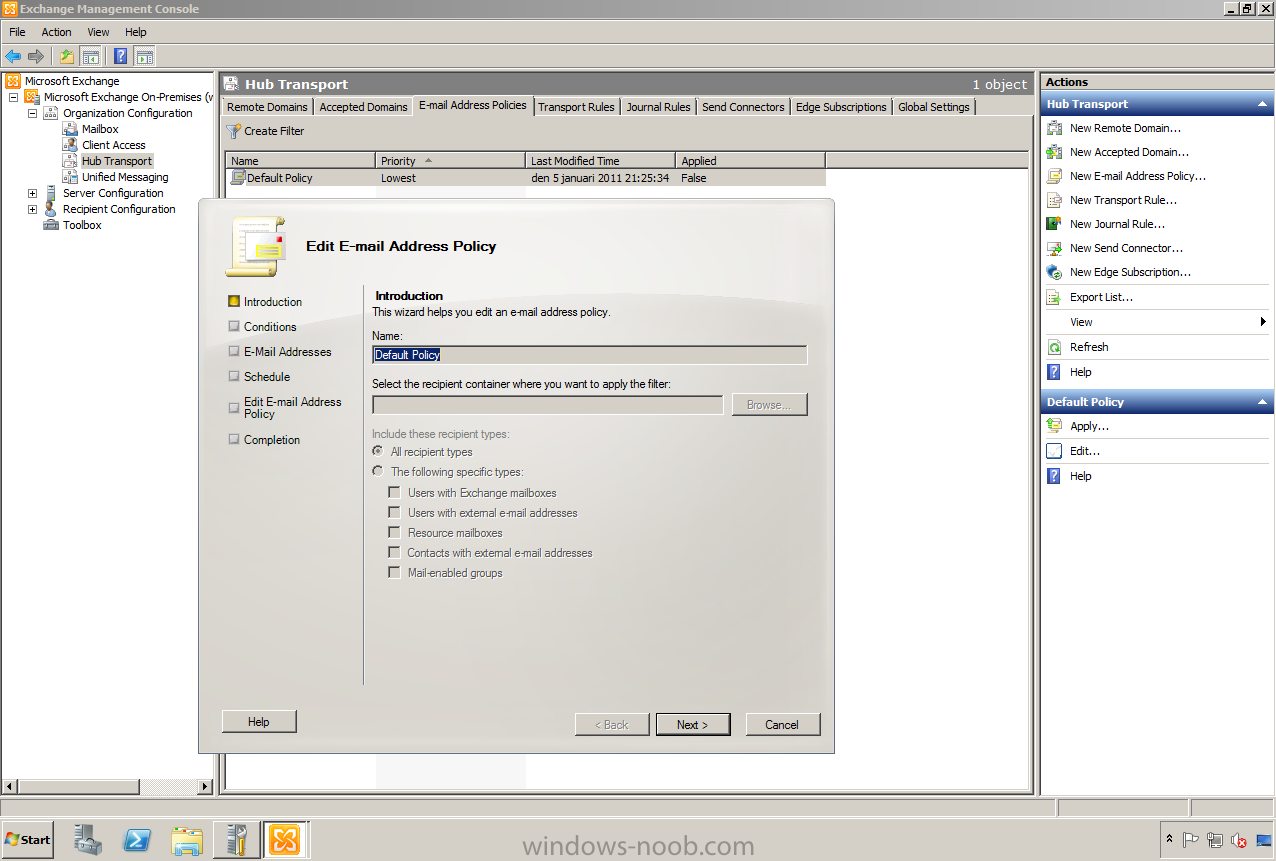This screenshot has width=1276, height=861.
Task: Switch to the Remote Domains tab
Action: 268,107
